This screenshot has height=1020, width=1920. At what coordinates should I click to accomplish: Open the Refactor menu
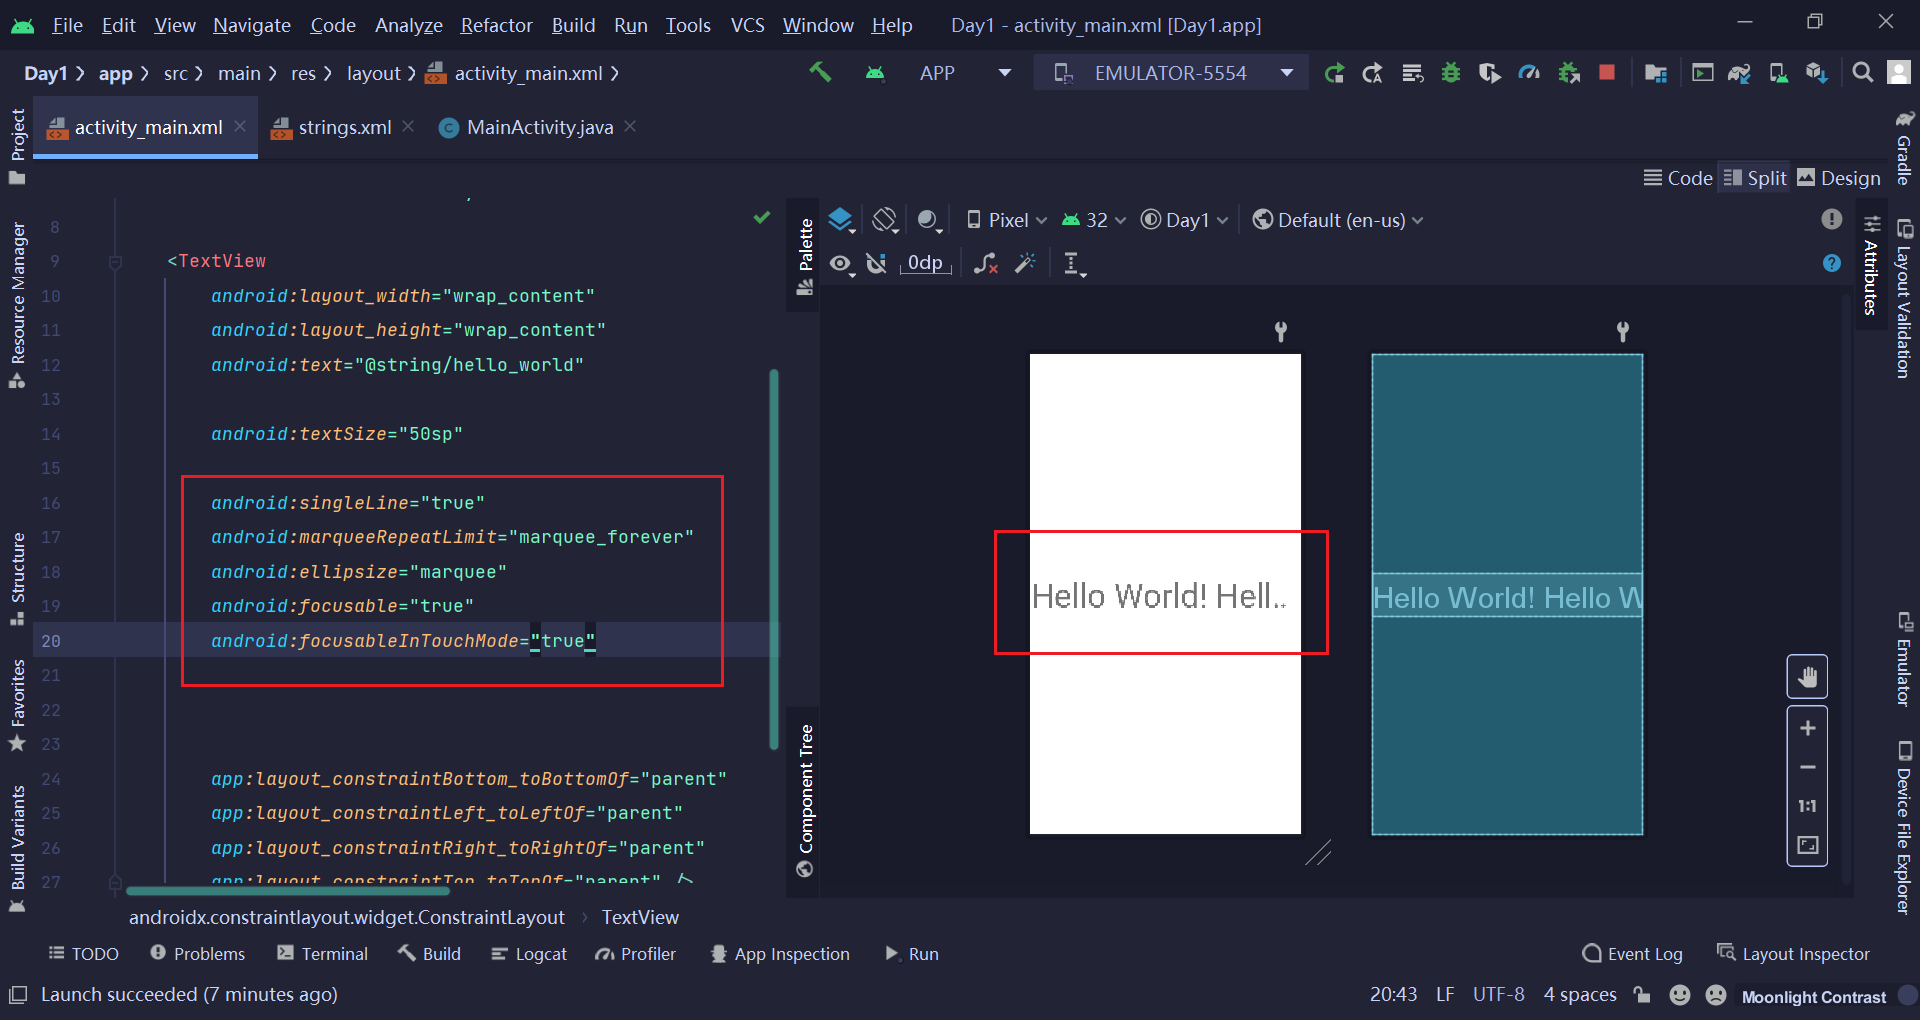click(496, 25)
